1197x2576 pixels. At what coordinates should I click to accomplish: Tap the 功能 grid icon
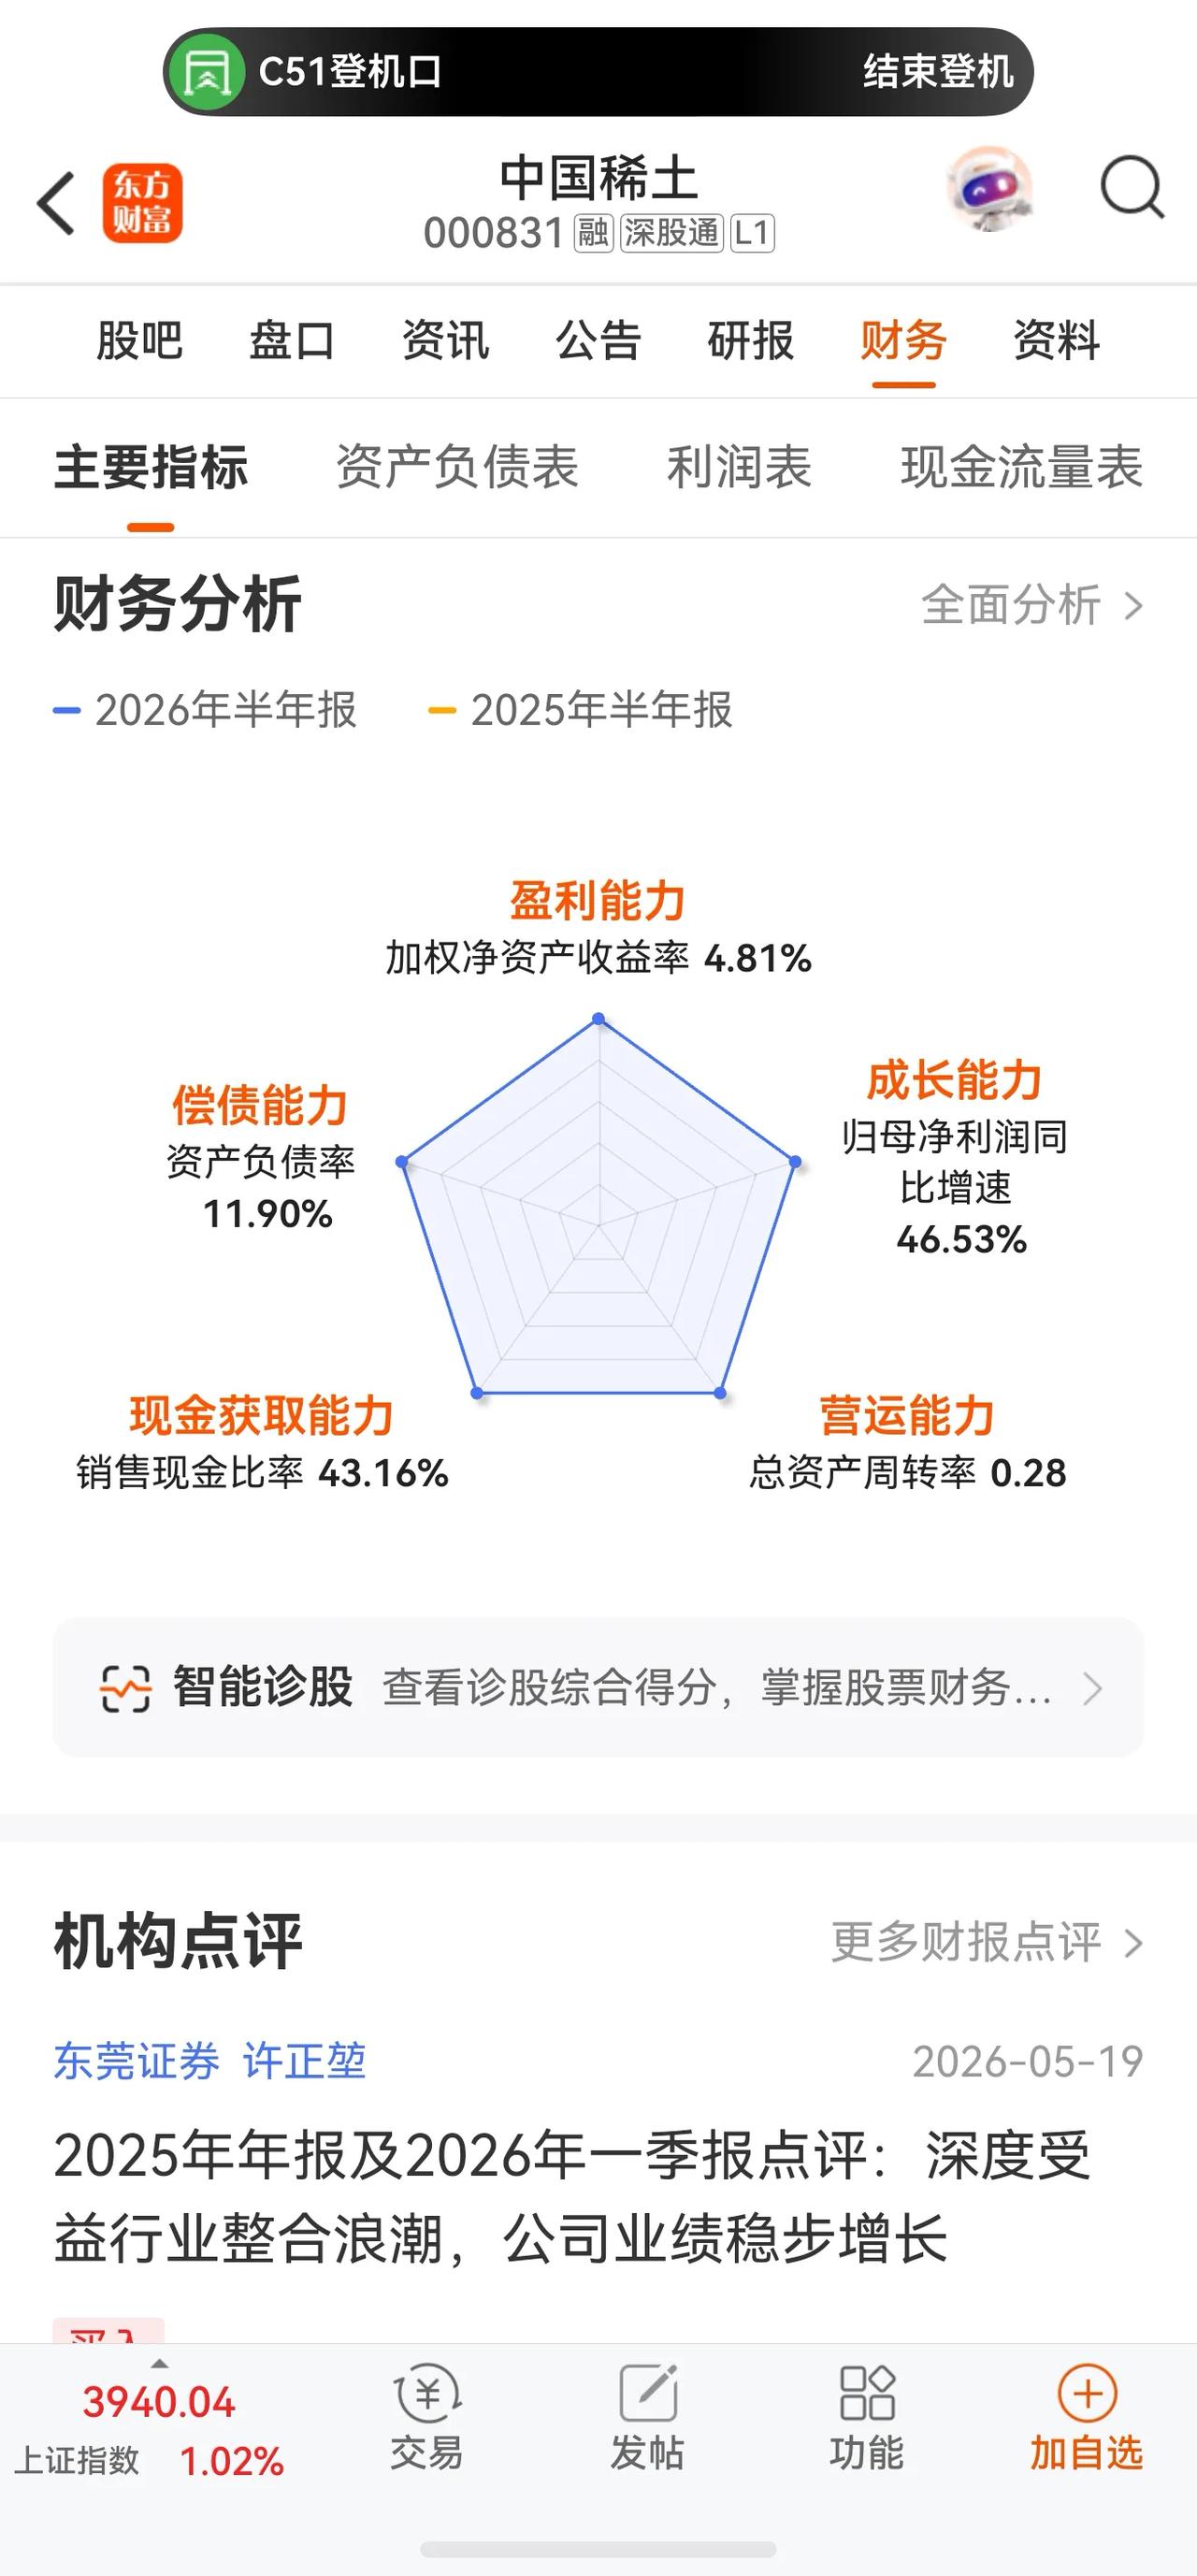click(867, 2392)
